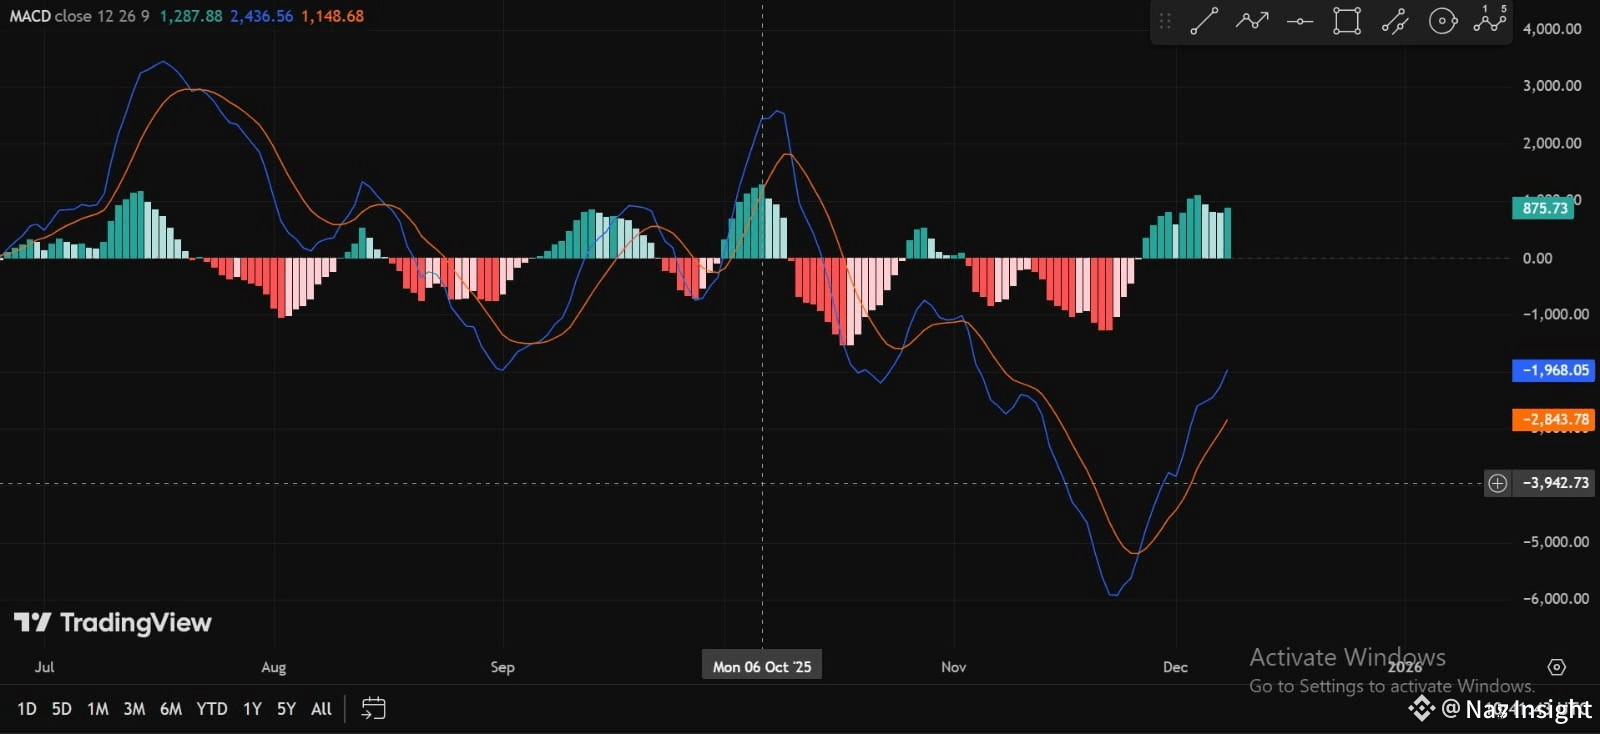Select the Rectangle shape tool
The height and width of the screenshot is (734, 1600).
[x=1347, y=21]
